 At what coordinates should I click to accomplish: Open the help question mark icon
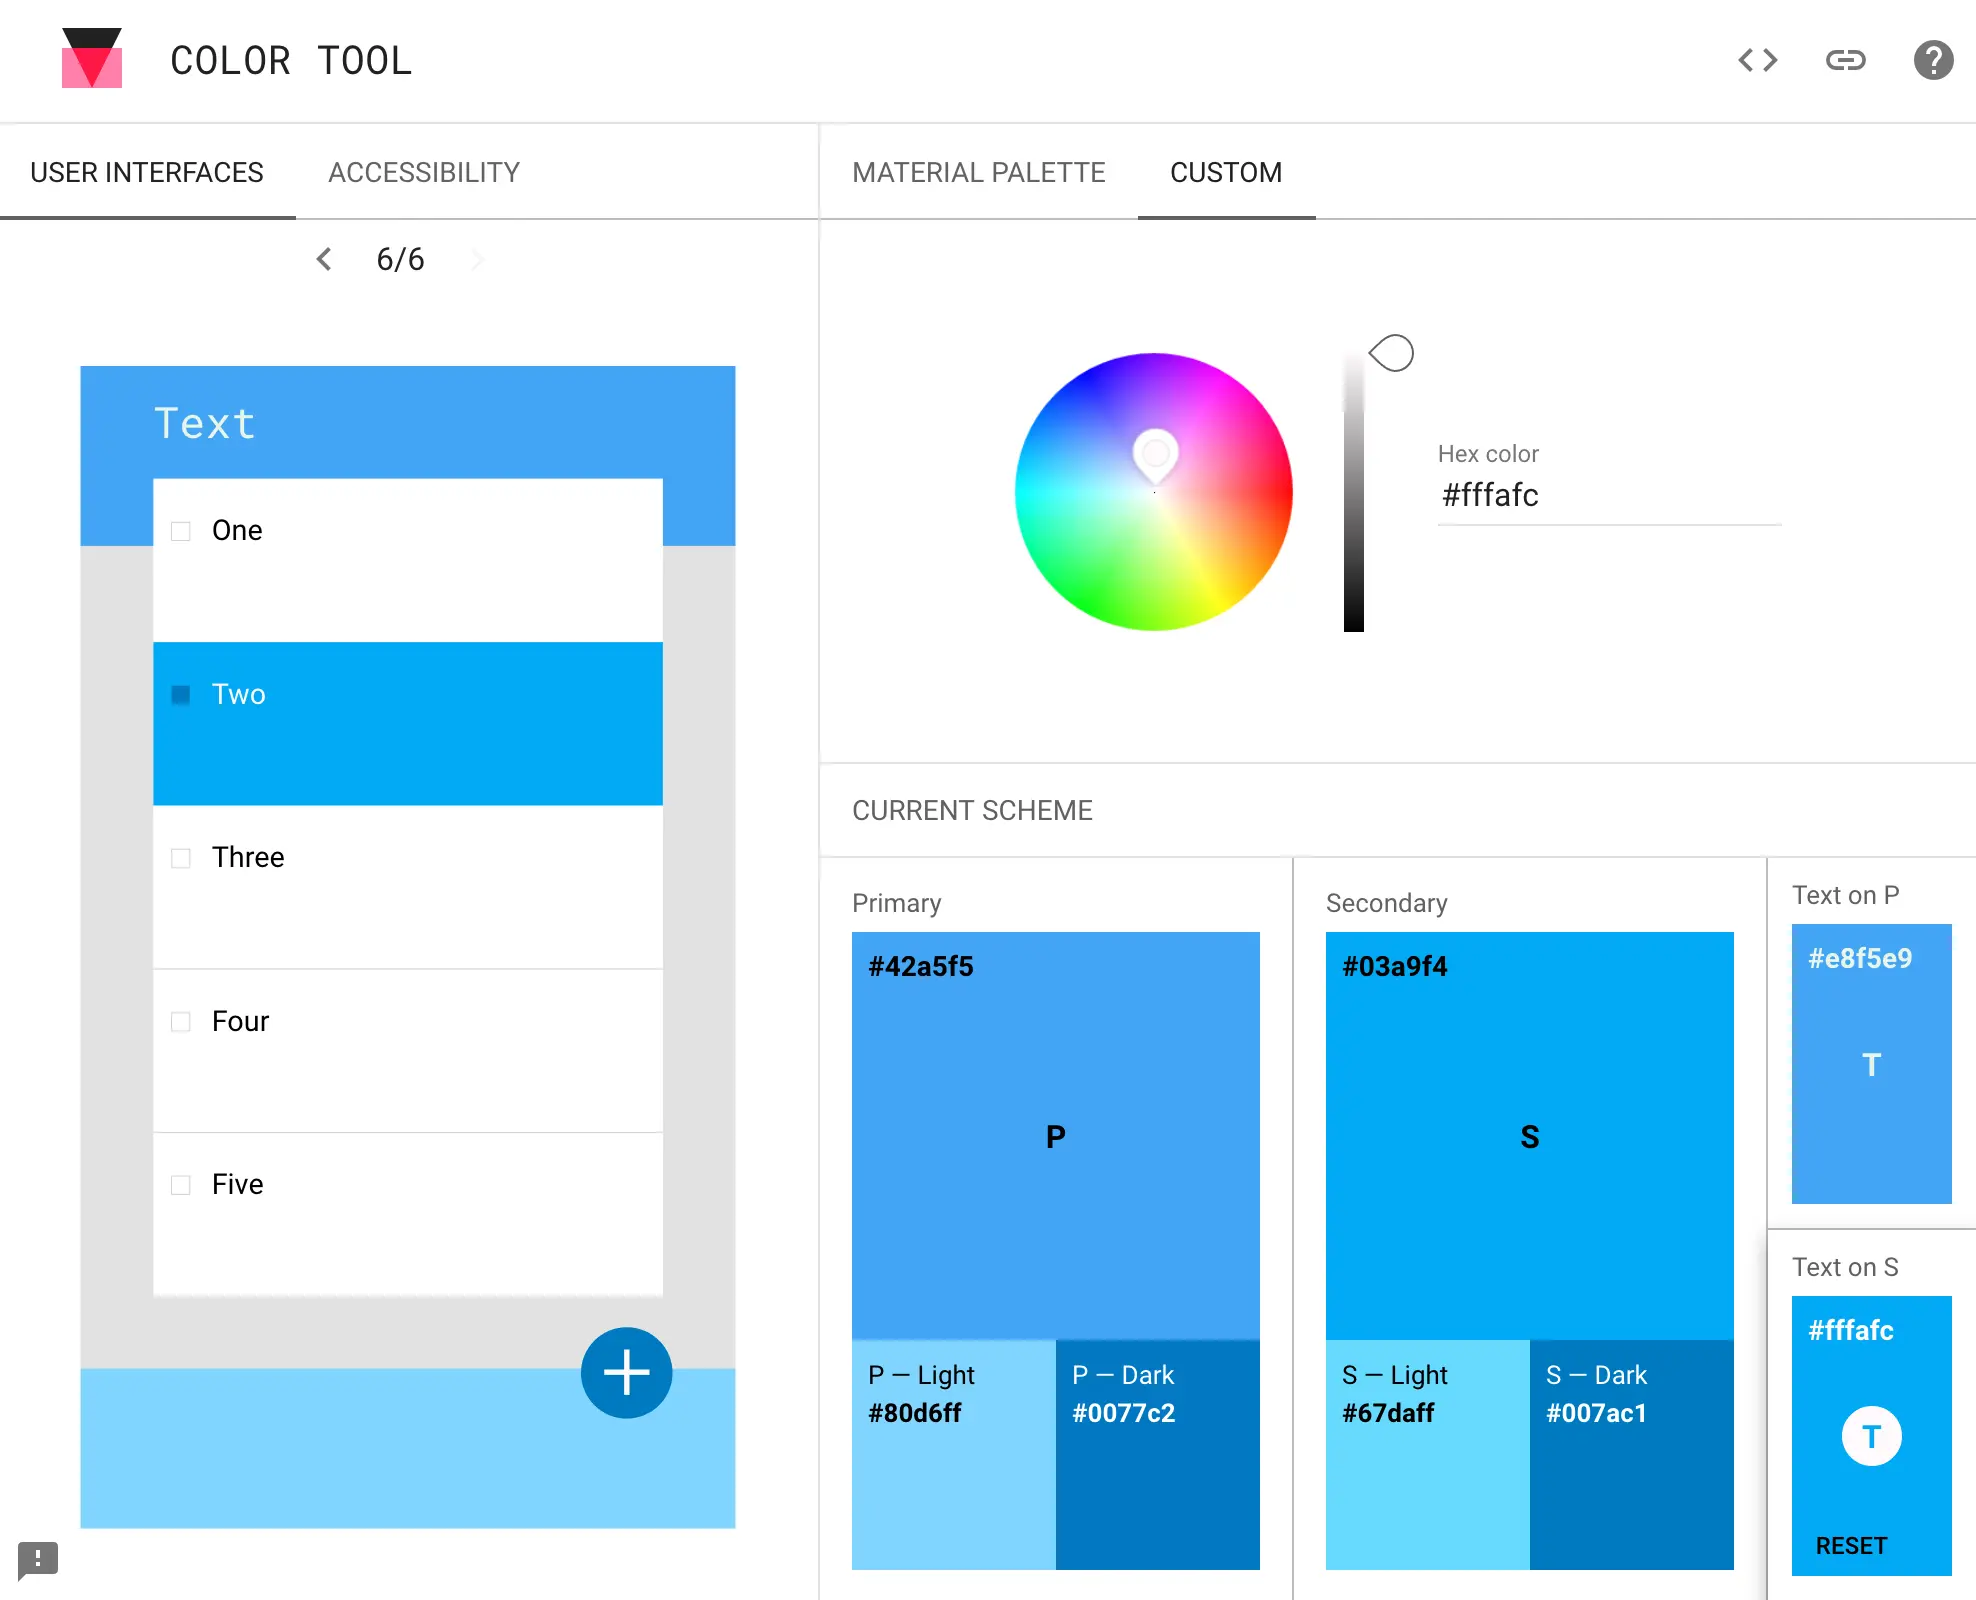click(1933, 60)
